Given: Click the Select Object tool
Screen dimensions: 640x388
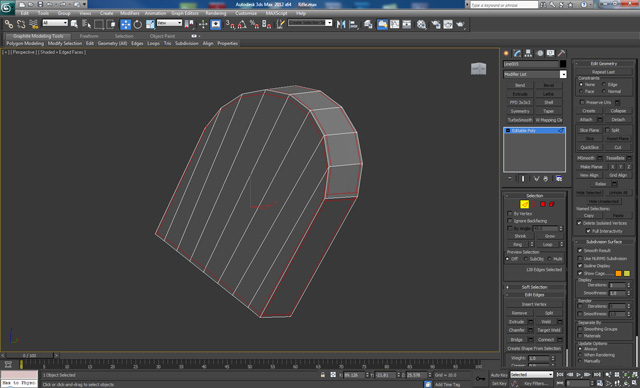Looking at the screenshot, I should [x=74, y=24].
